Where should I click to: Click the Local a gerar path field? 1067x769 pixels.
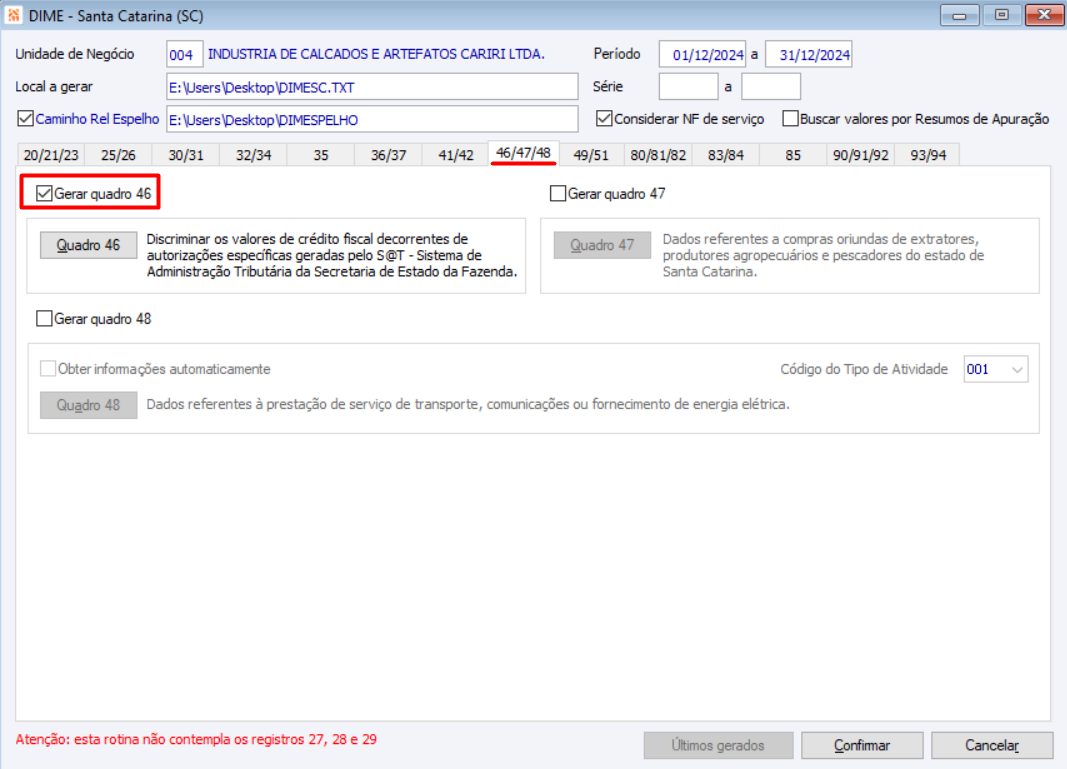pyautogui.click(x=372, y=87)
